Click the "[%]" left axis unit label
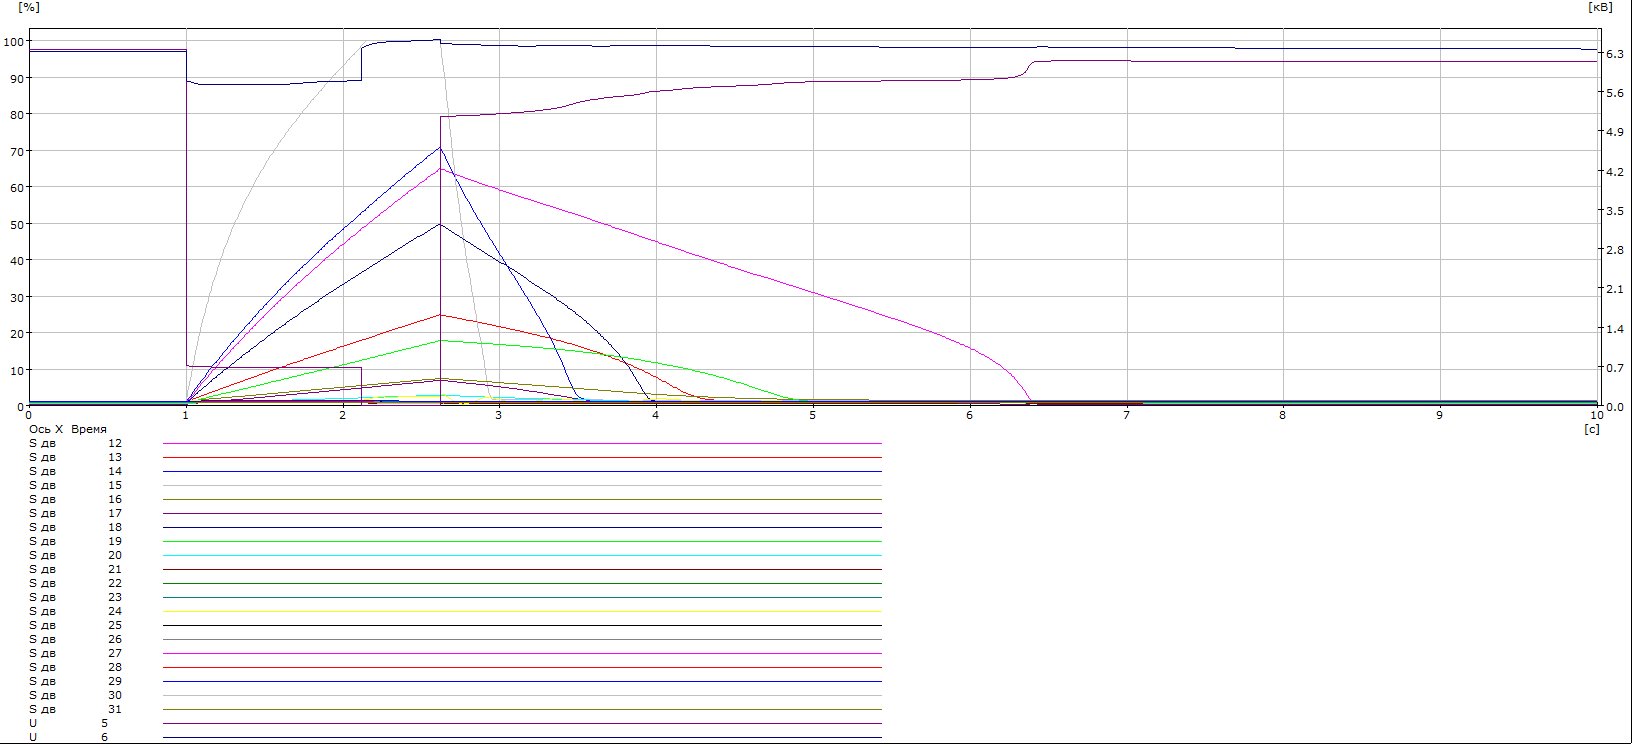 point(29,7)
